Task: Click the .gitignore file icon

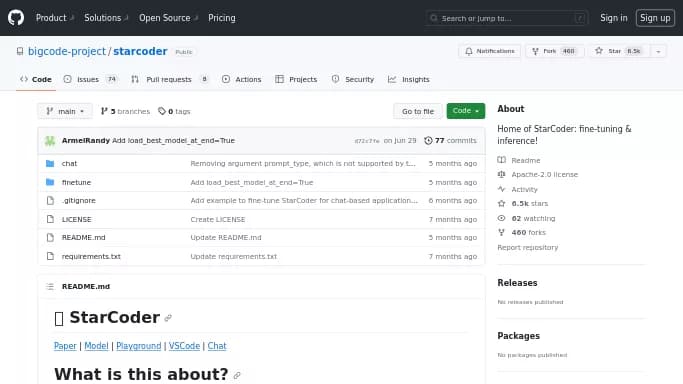Action: click(50, 201)
